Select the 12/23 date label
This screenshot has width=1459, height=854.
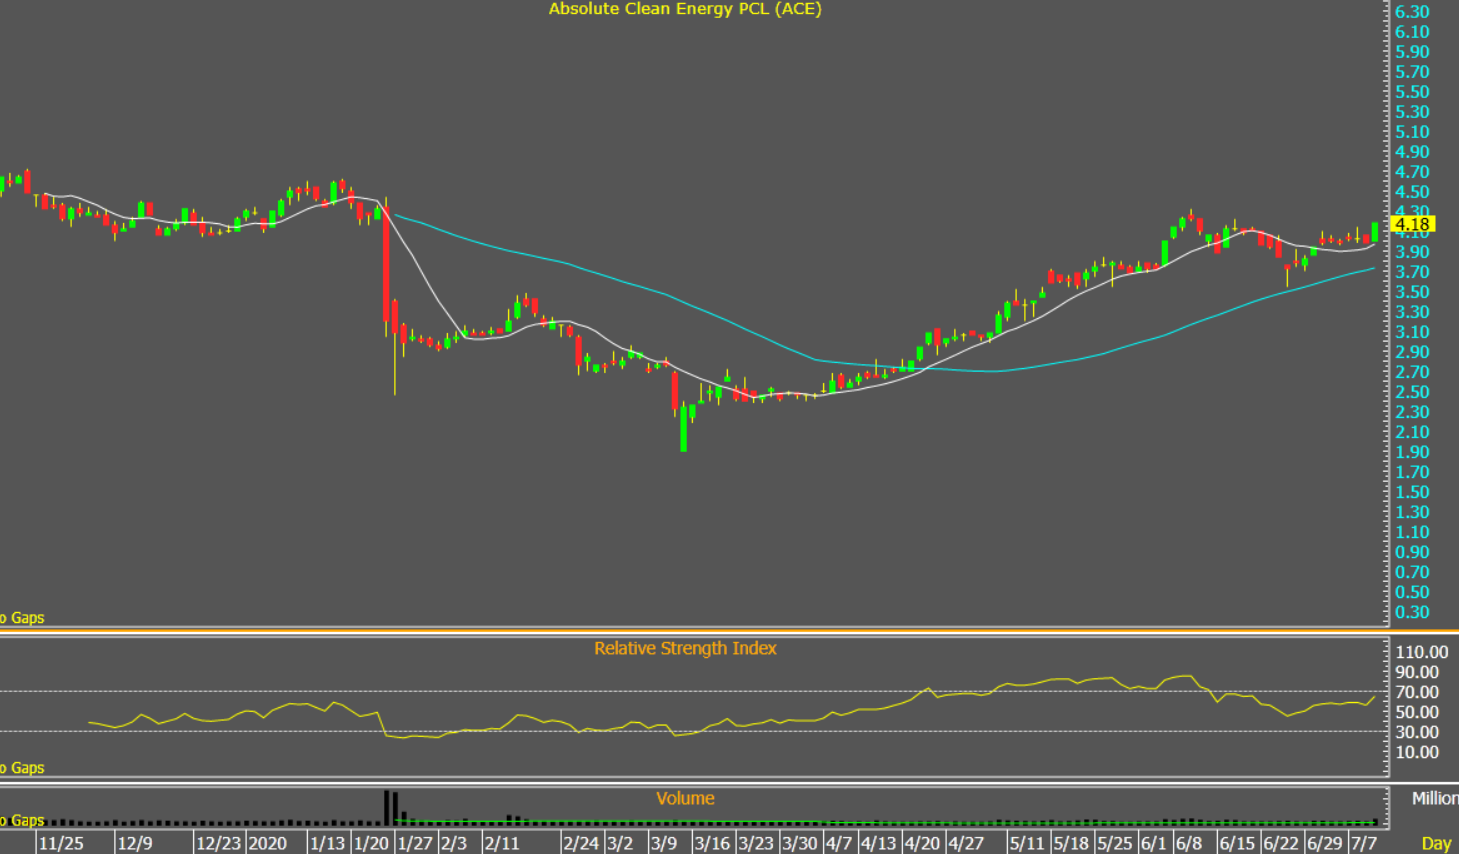coord(218,843)
